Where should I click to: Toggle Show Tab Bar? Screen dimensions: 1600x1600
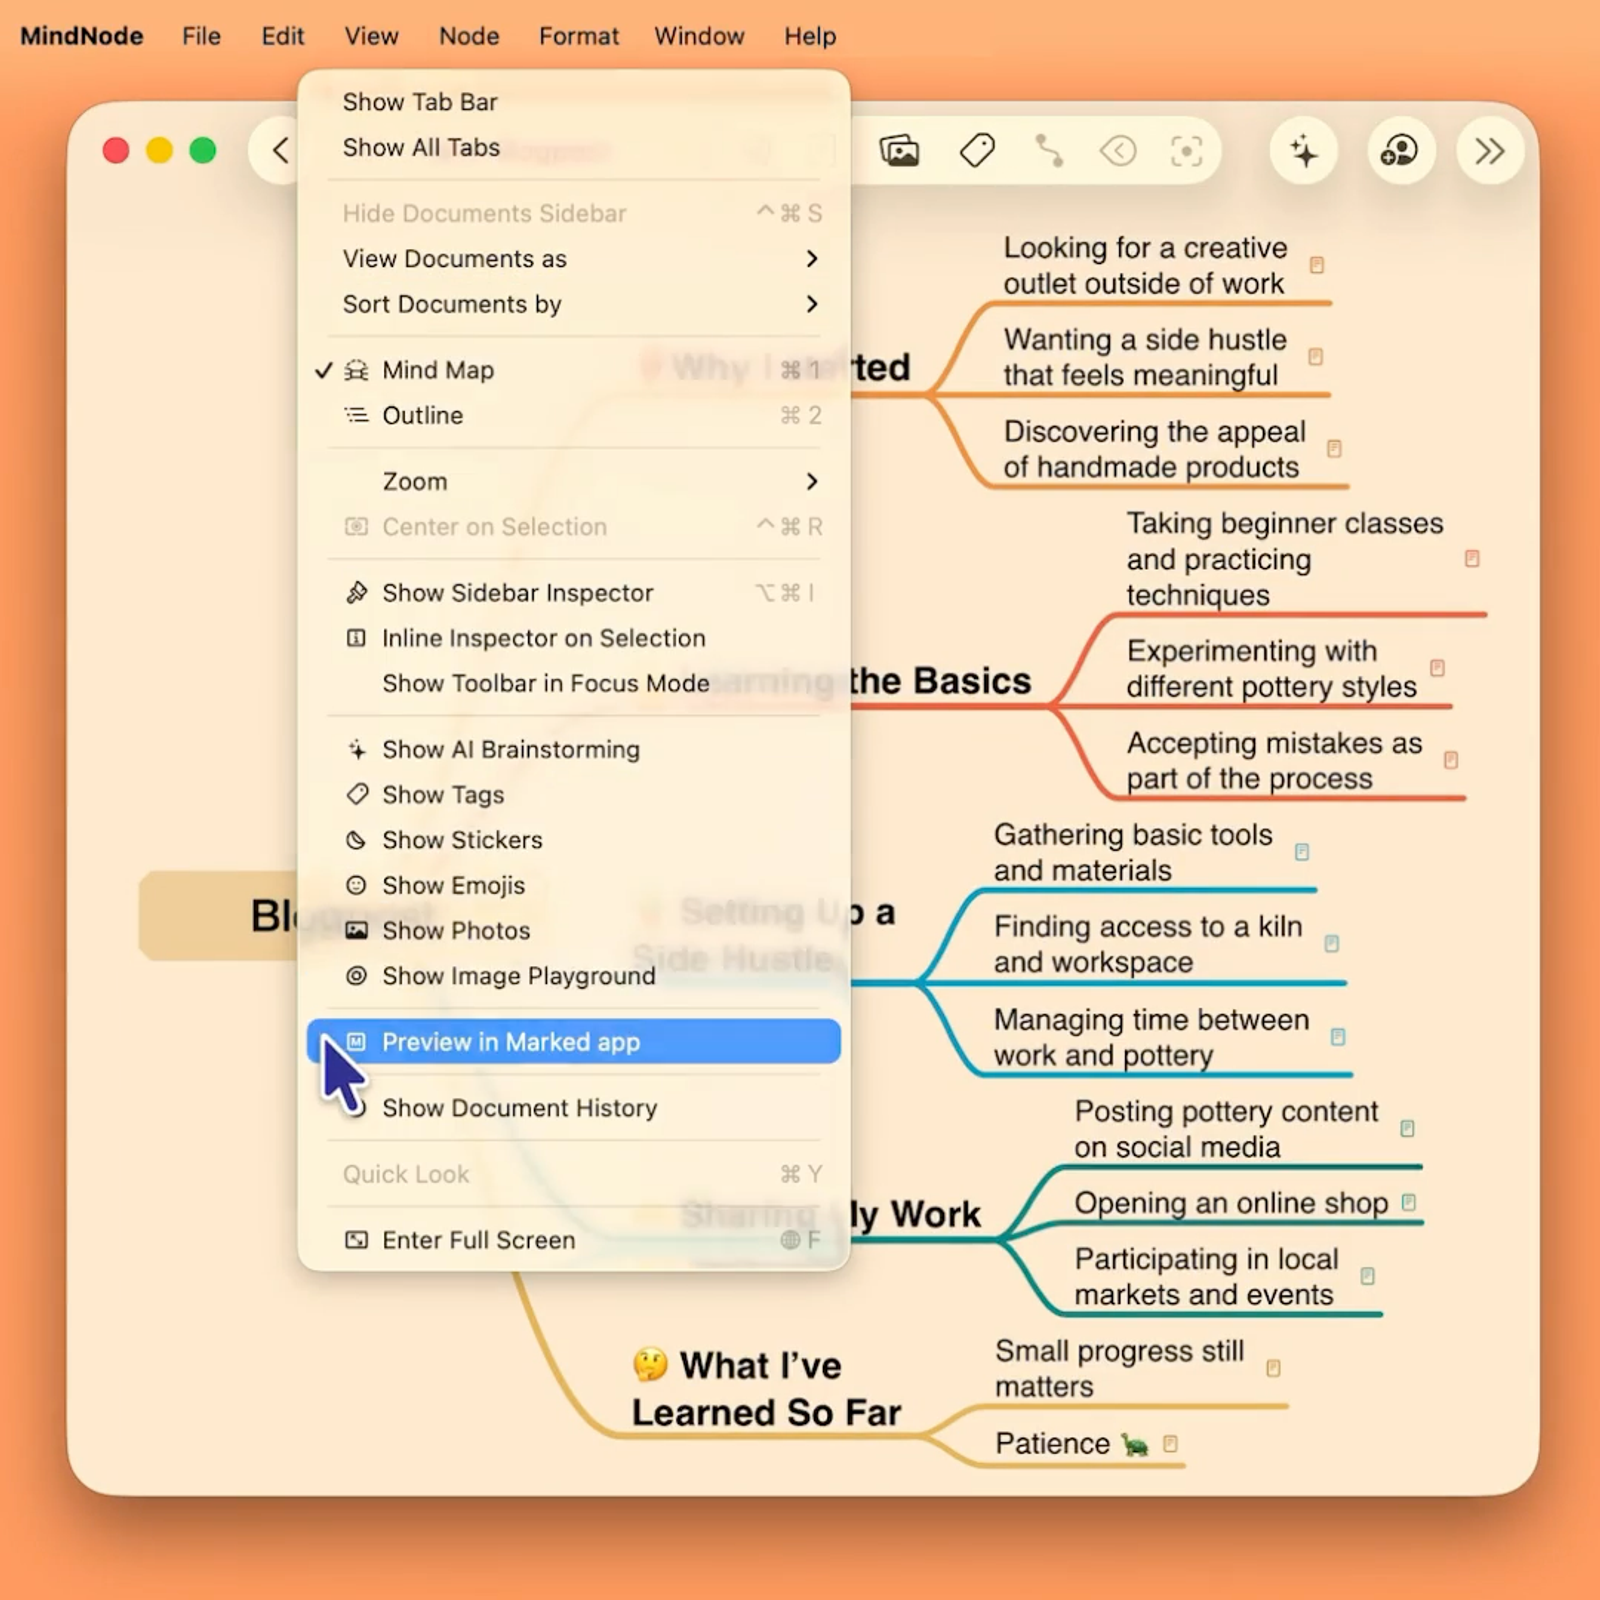pyautogui.click(x=573, y=102)
